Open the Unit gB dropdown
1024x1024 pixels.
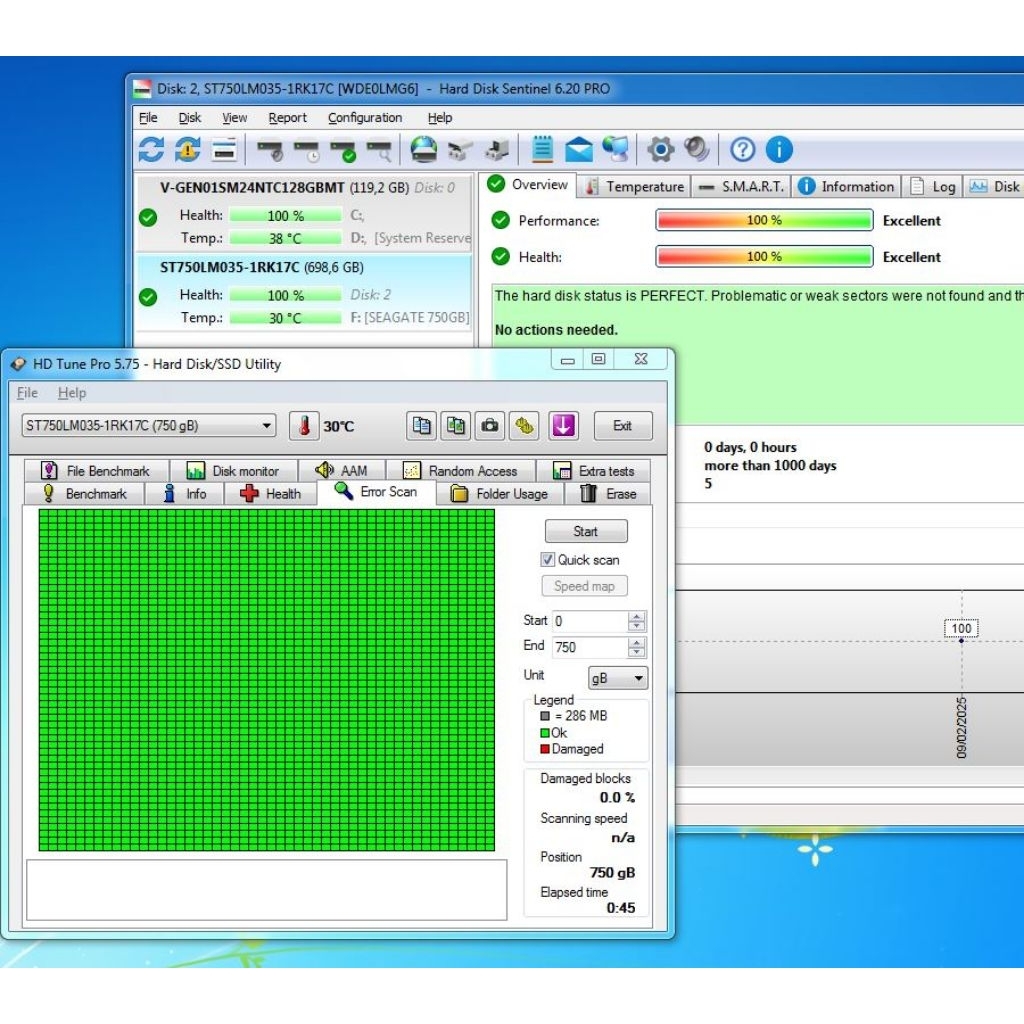tap(617, 679)
